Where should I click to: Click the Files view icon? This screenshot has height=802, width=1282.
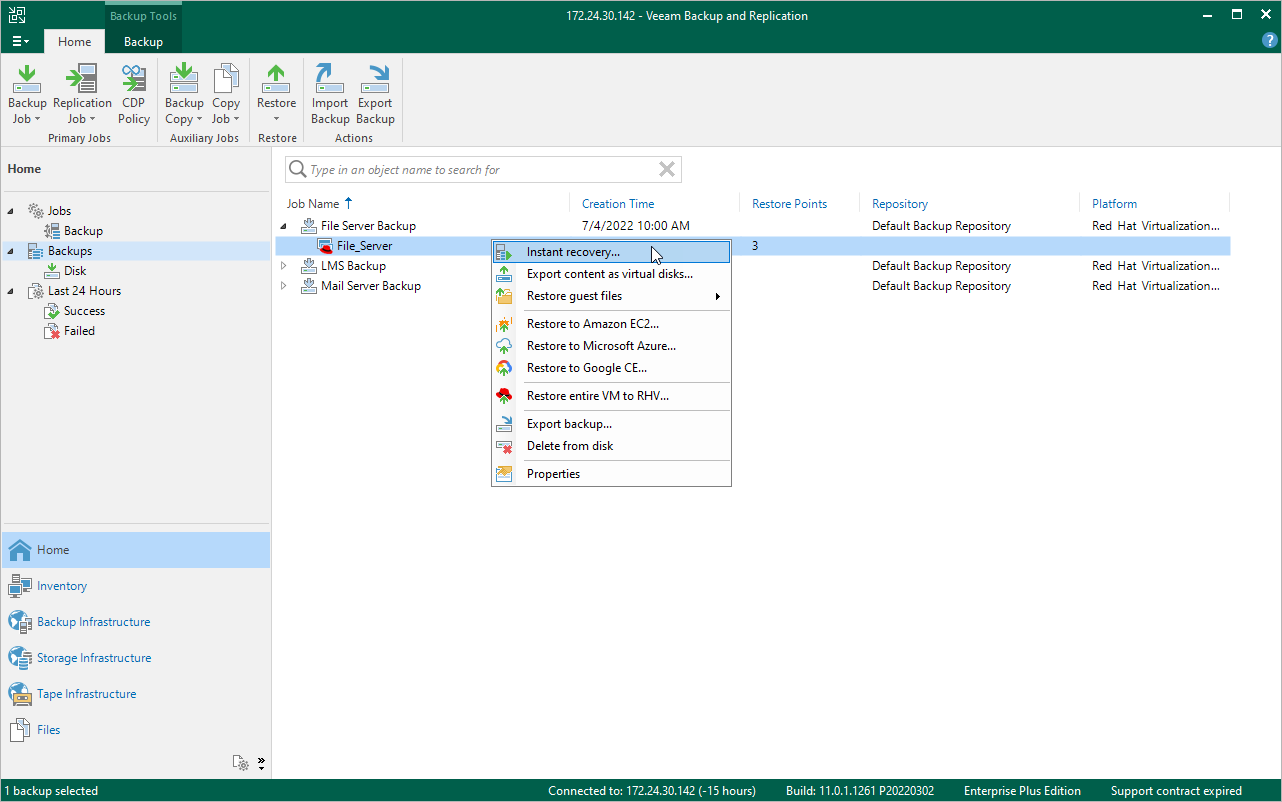[20, 730]
